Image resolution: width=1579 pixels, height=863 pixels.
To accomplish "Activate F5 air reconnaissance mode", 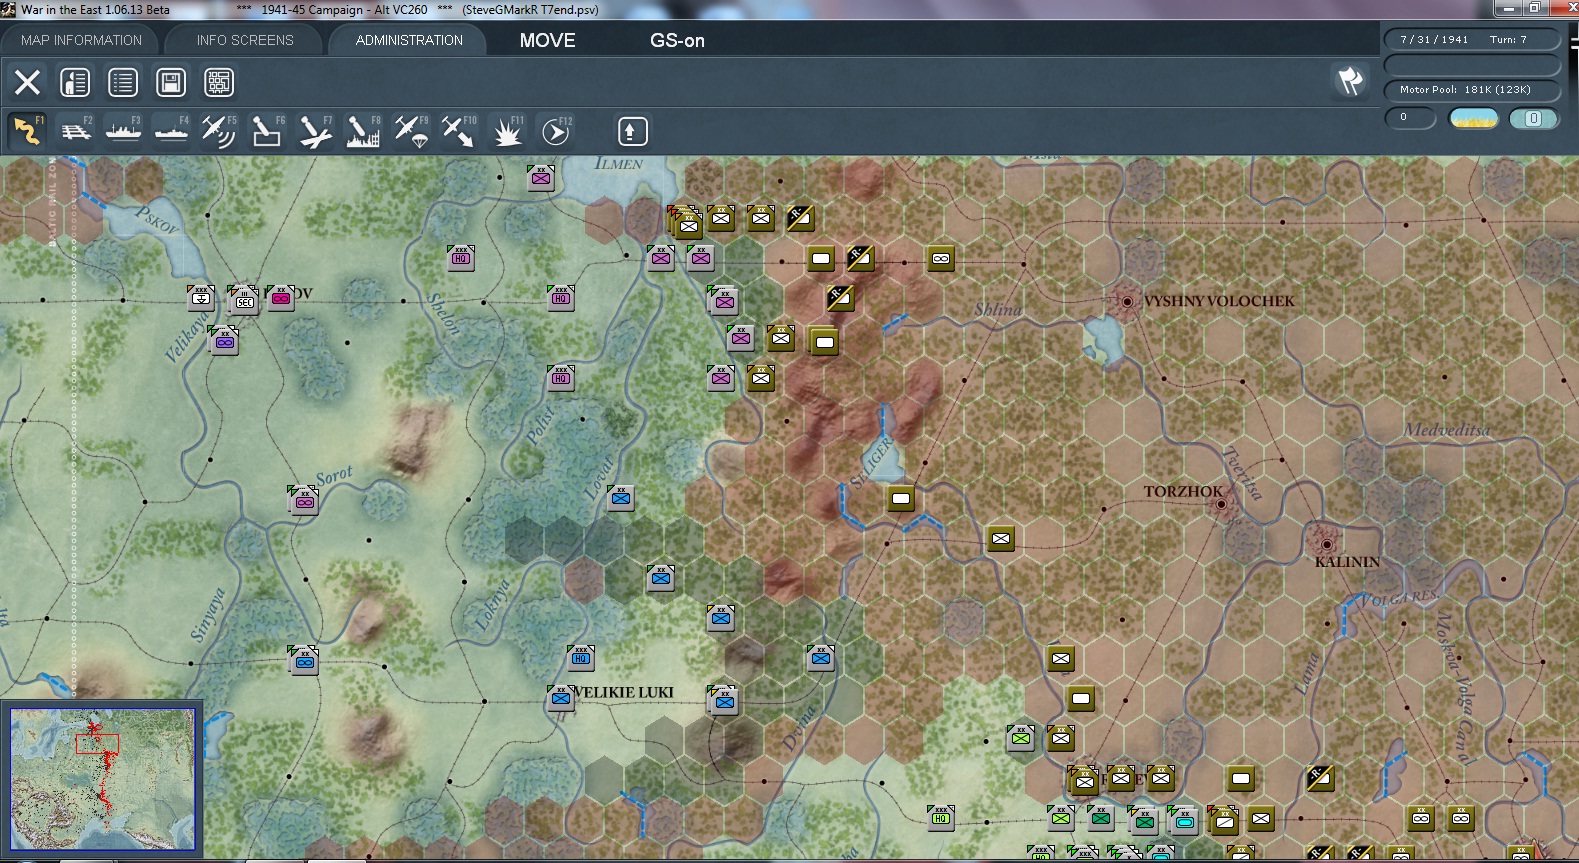I will [x=219, y=131].
